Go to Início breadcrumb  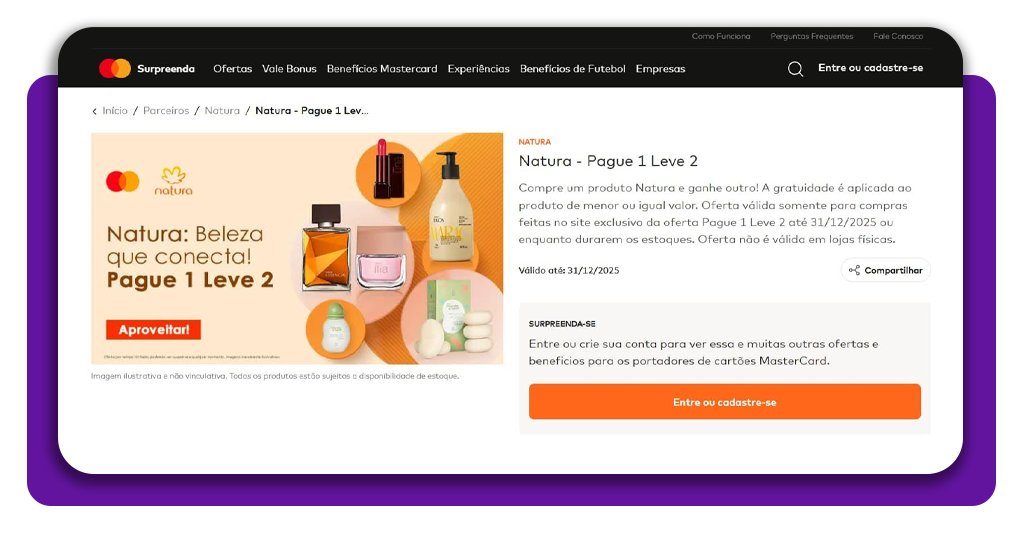tap(115, 111)
